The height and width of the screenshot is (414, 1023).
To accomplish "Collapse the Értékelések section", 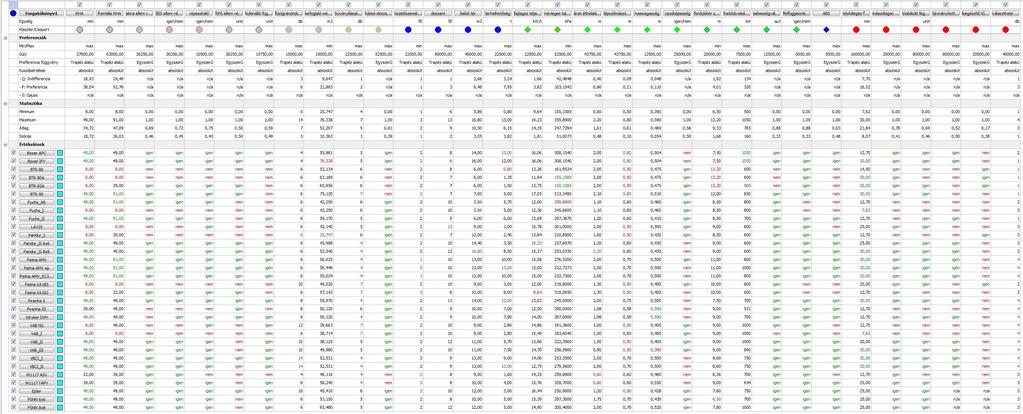I will click(x=5, y=145).
